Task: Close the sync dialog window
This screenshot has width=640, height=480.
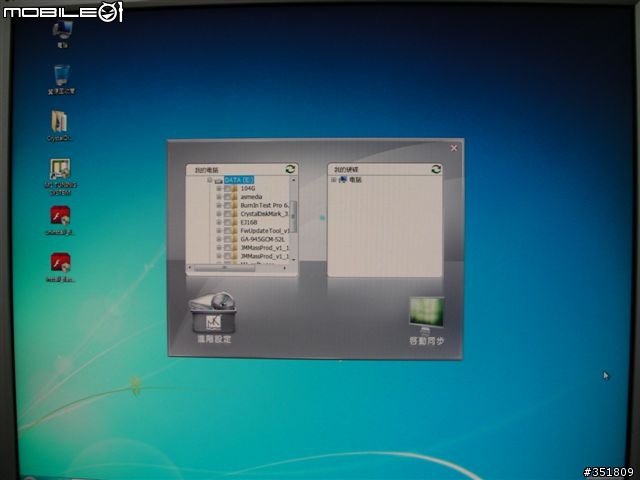Action: 454,148
